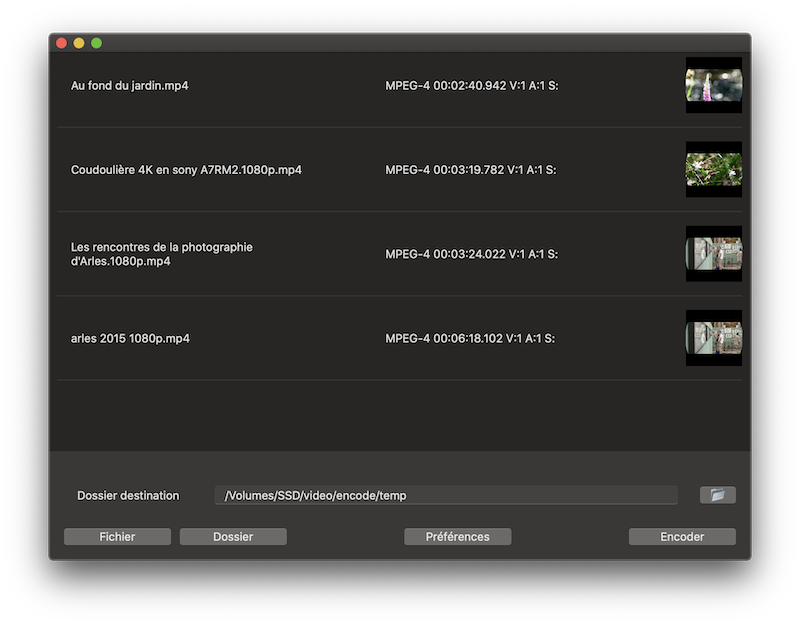
Task: Click the folder browse icon beside destination path
Action: coord(717,495)
